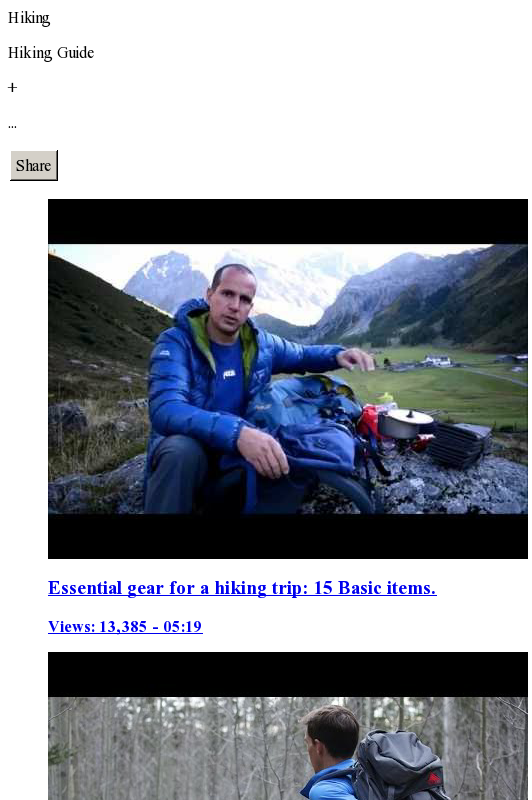Click the black bar above first video
The height and width of the screenshot is (800, 532).
288,221
